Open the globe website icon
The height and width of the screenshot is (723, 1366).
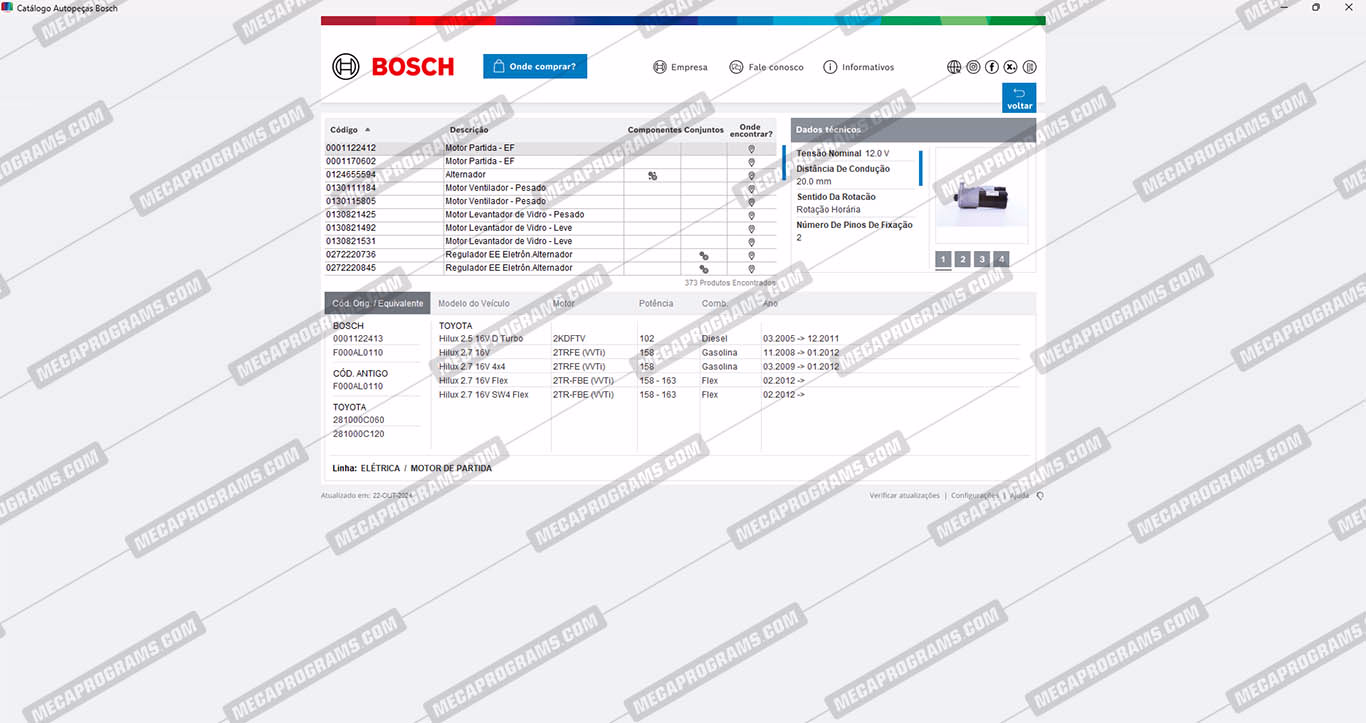coord(954,67)
